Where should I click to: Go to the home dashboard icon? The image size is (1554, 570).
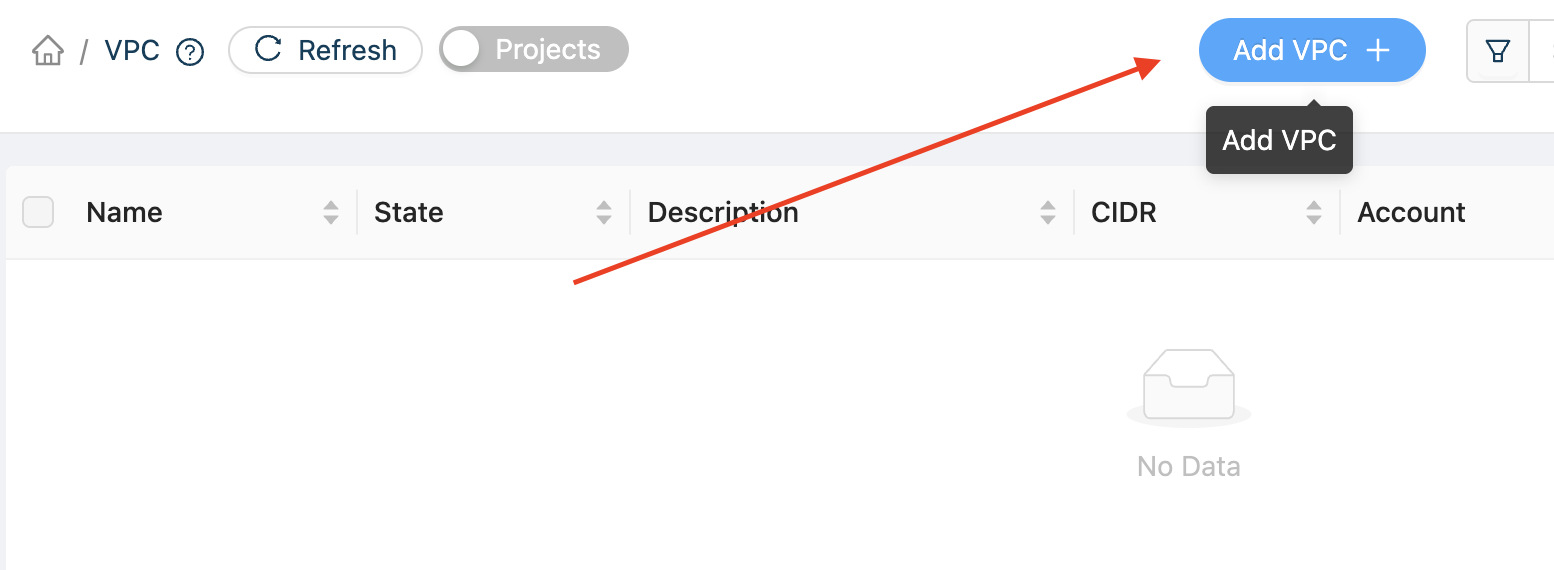point(48,50)
